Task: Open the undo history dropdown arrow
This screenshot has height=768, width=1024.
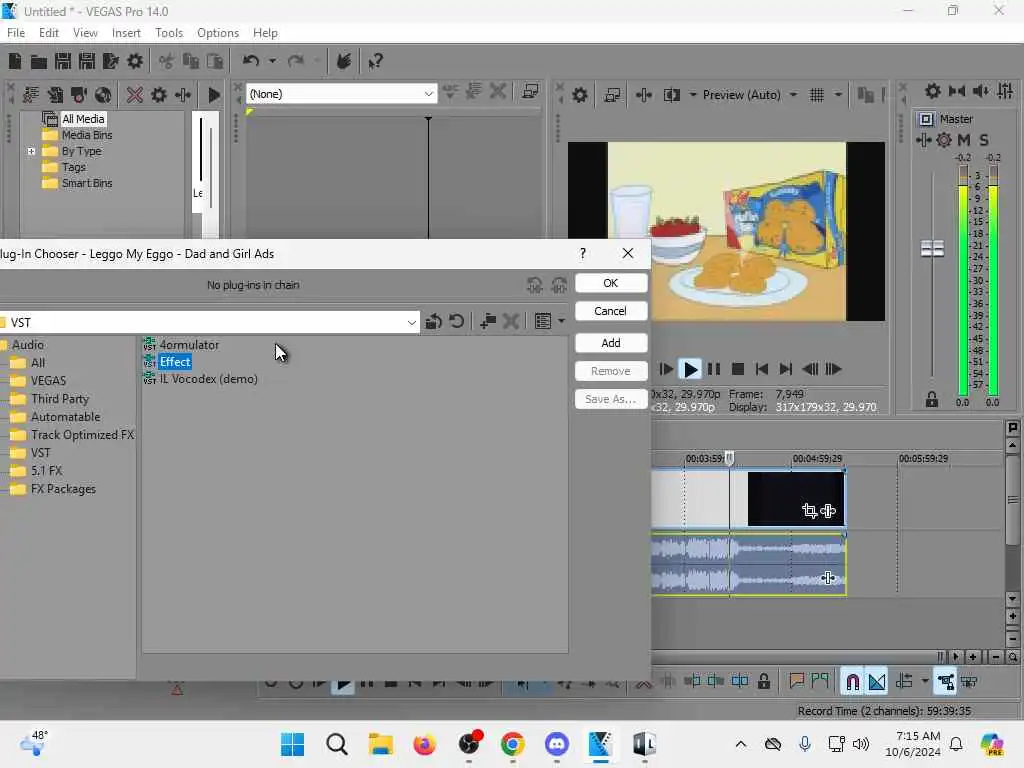Action: click(x=272, y=61)
